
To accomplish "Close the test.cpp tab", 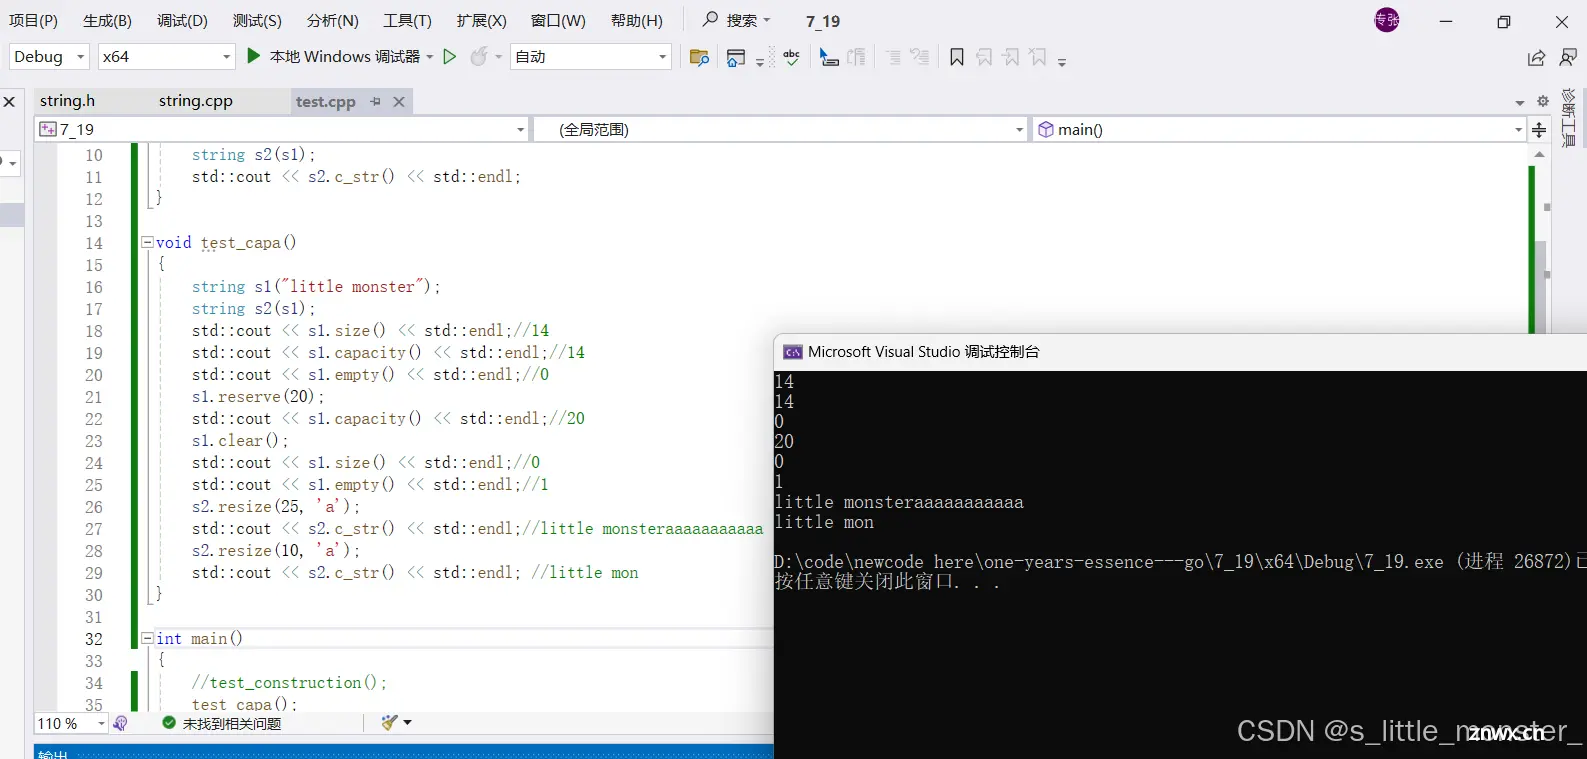I will 399,101.
